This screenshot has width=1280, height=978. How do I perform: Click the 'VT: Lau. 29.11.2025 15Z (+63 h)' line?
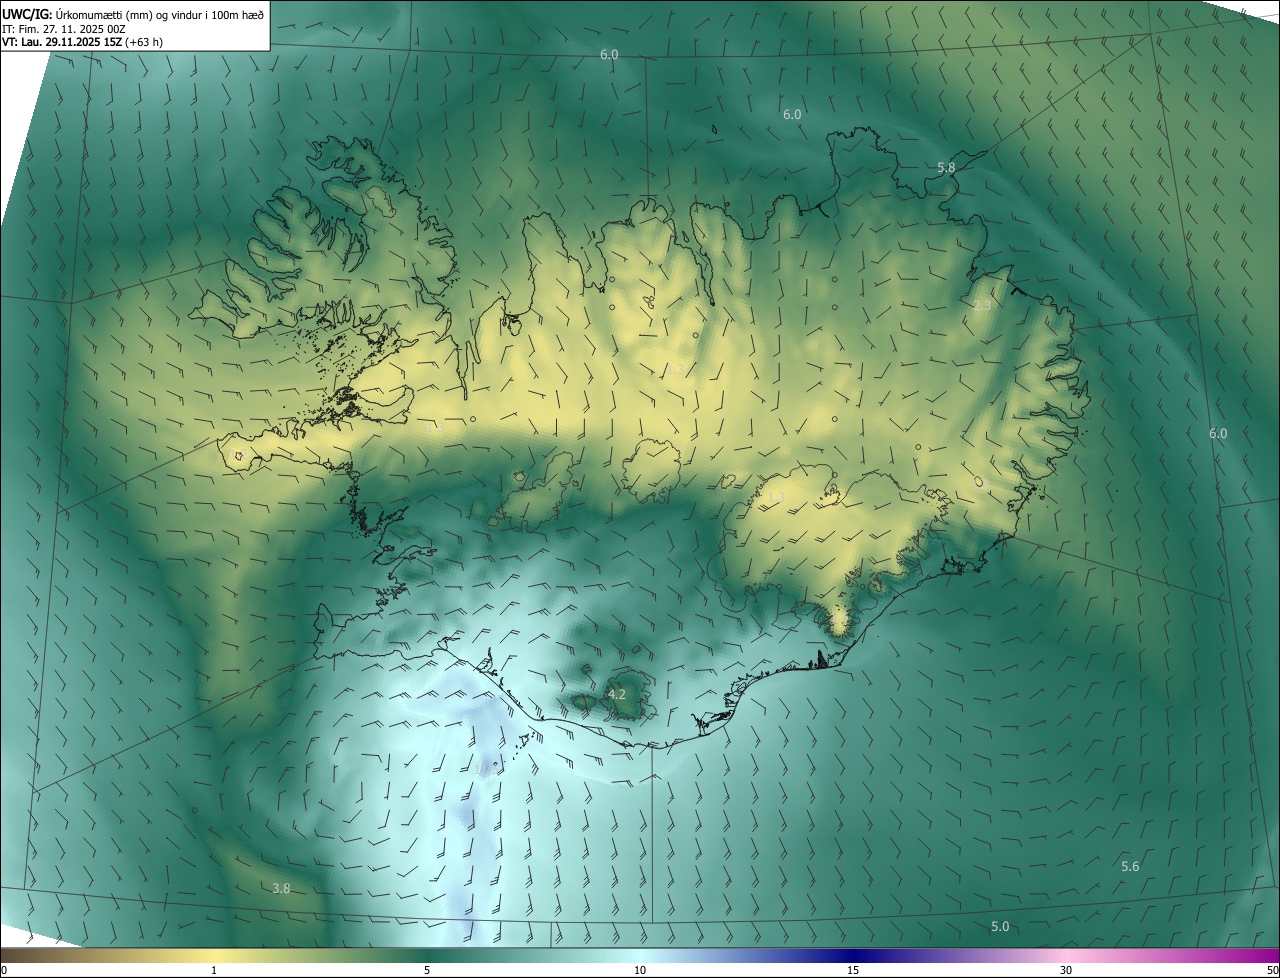pyautogui.click(x=82, y=42)
